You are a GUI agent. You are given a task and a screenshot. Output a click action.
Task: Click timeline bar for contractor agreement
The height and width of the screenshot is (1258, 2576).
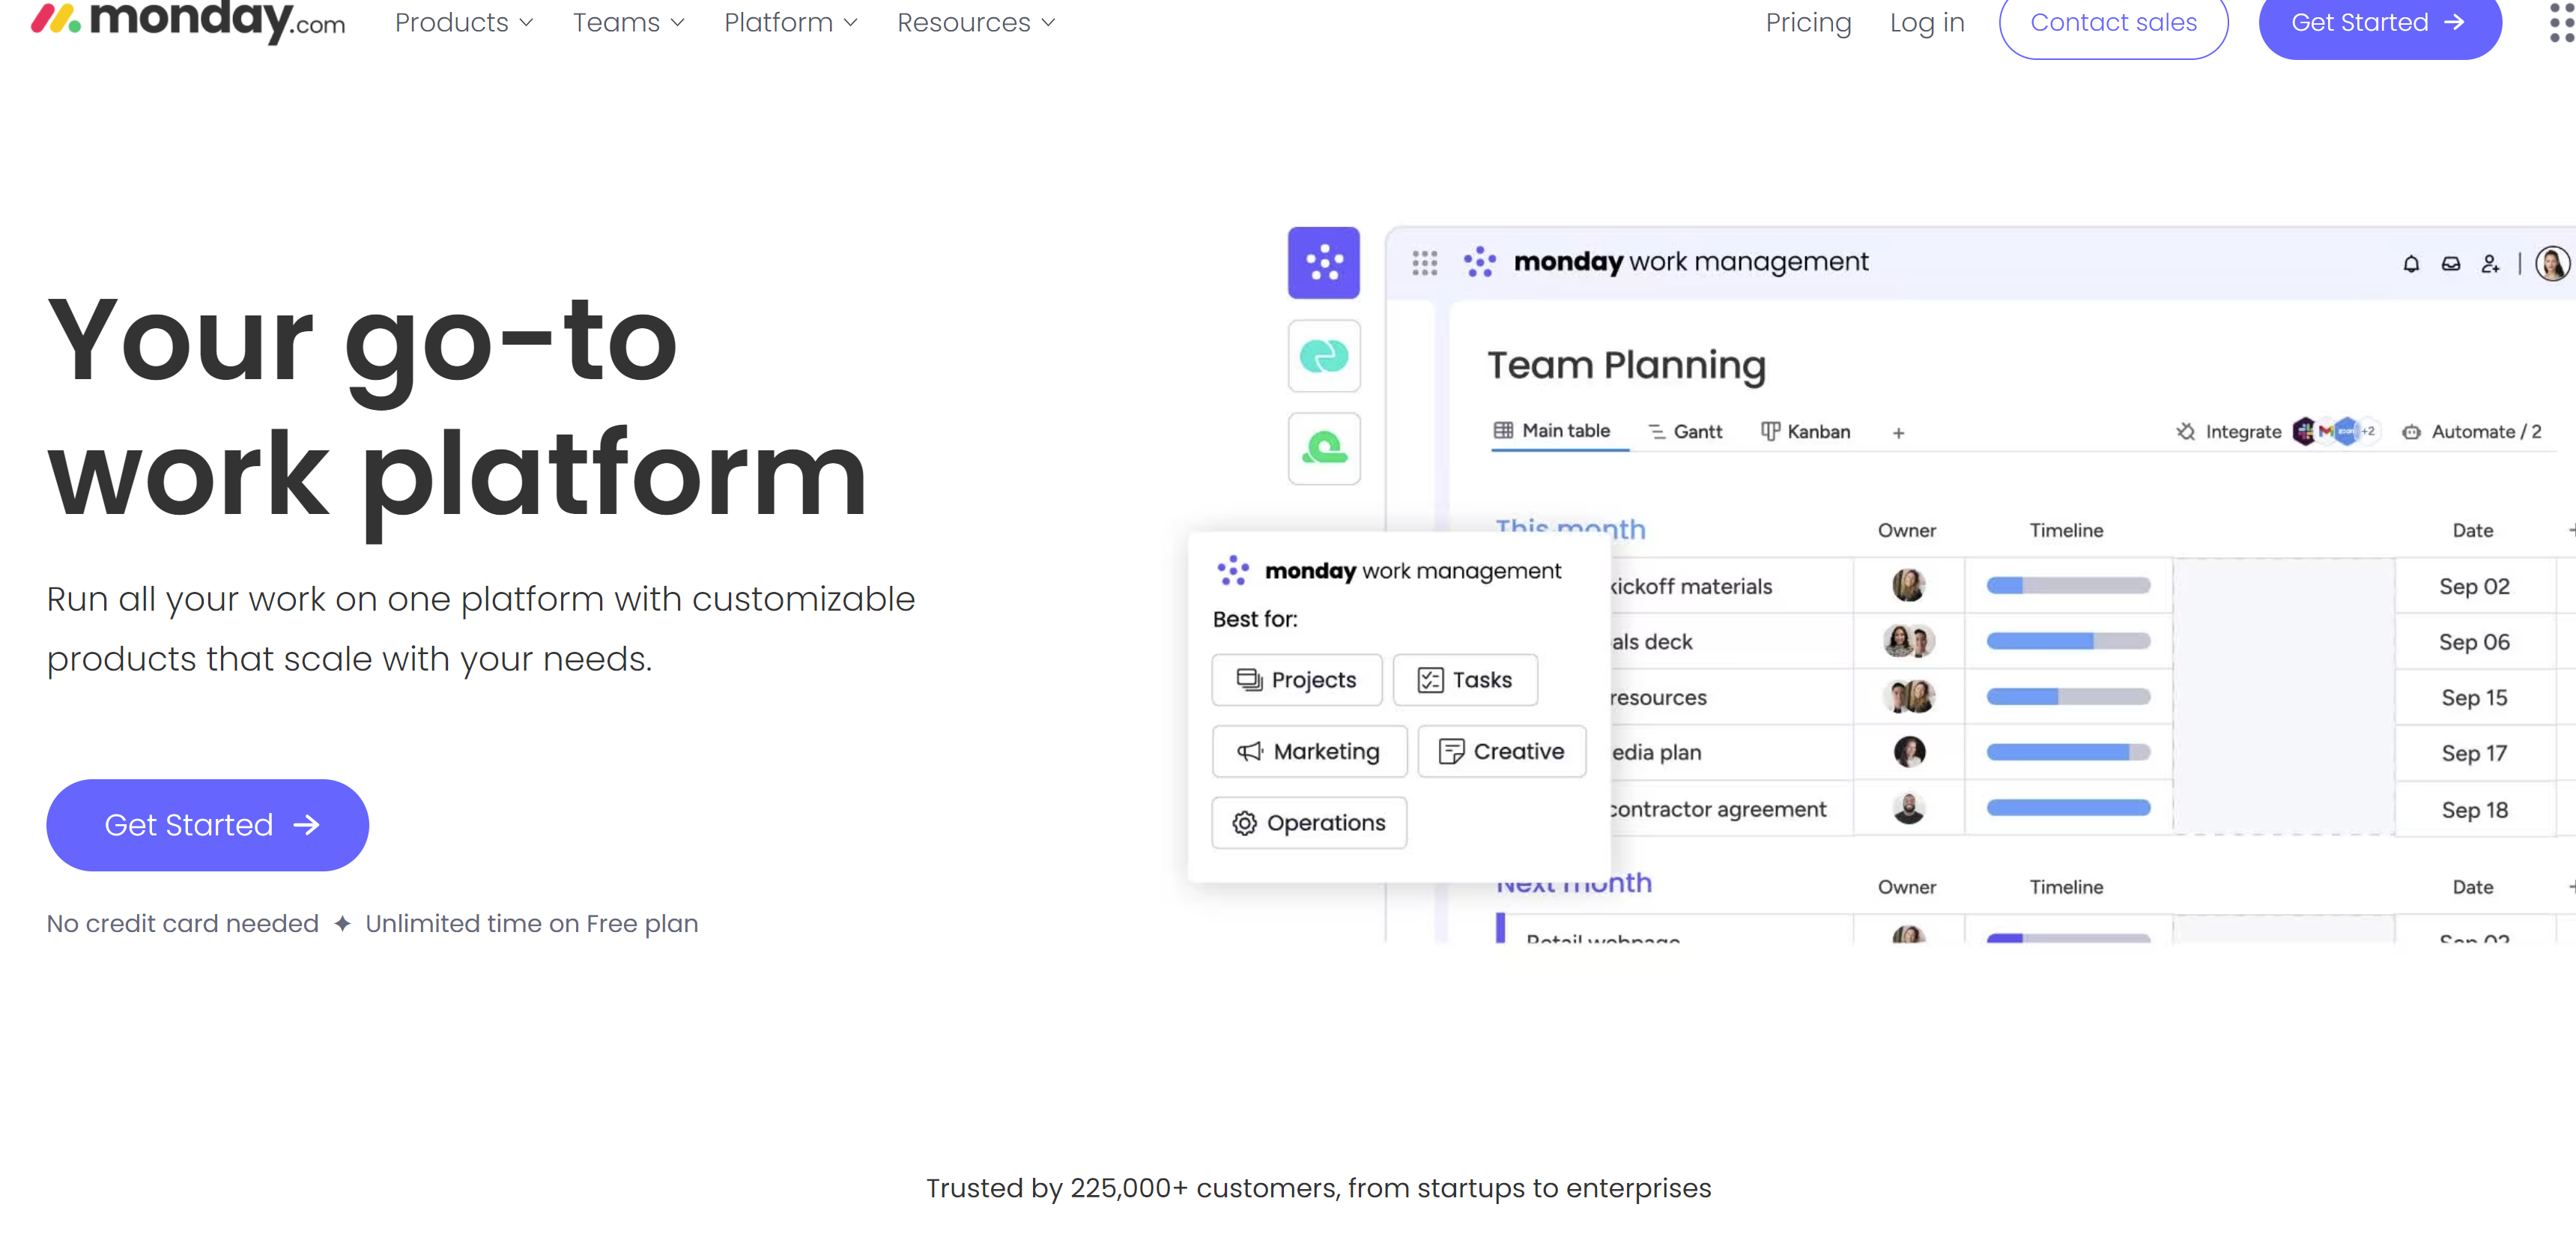(2068, 808)
